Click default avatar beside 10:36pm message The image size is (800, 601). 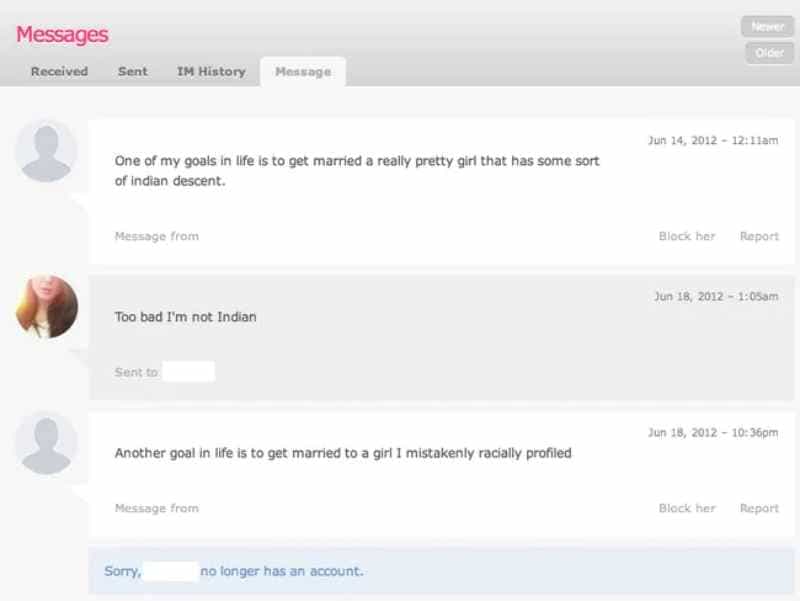click(x=46, y=443)
